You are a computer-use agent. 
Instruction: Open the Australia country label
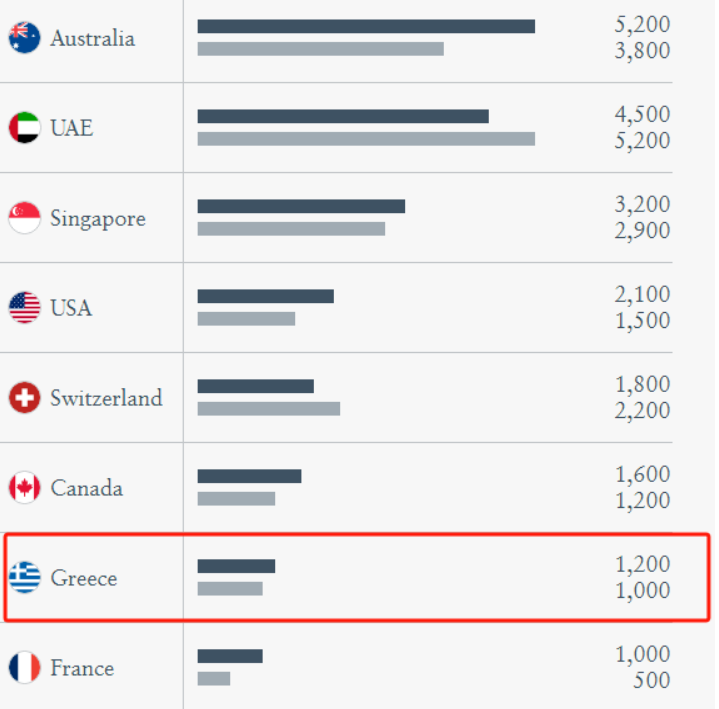(x=93, y=38)
